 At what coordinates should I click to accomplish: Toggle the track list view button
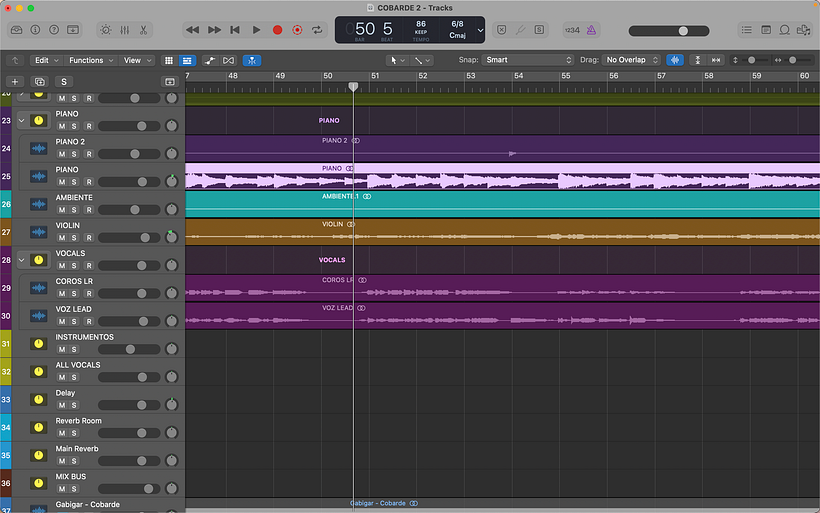(187, 61)
